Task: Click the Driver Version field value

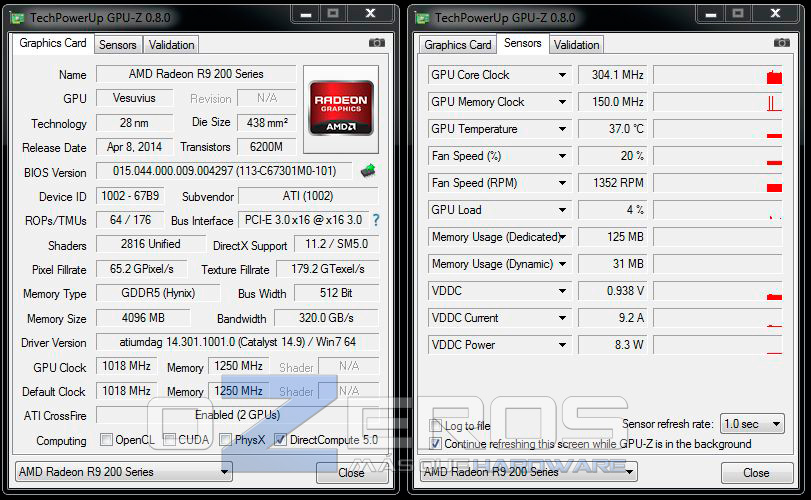Action: click(x=237, y=342)
